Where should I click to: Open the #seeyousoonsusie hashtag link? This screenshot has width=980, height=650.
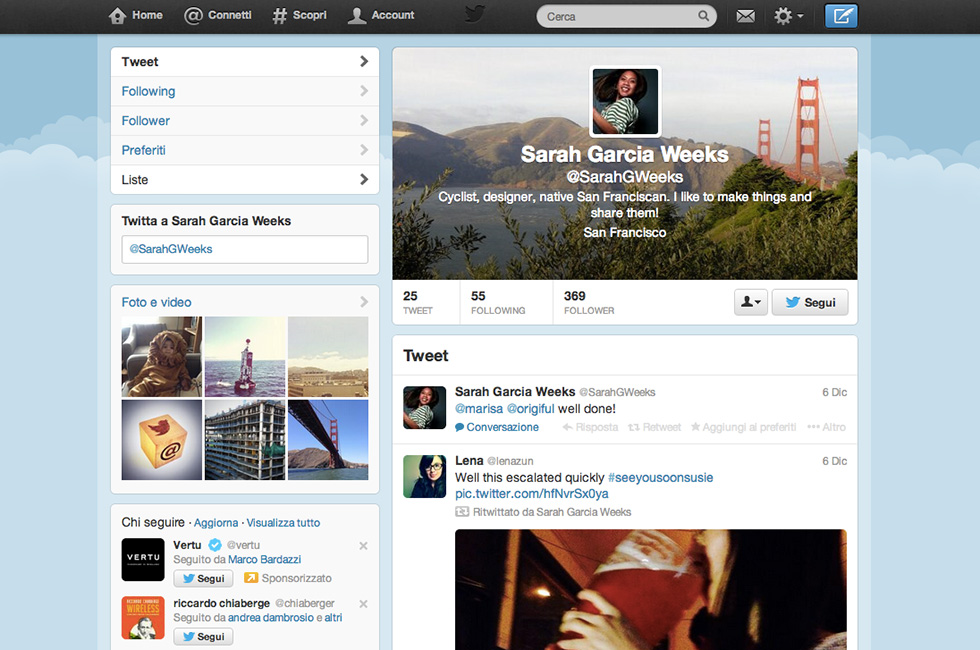(660, 478)
